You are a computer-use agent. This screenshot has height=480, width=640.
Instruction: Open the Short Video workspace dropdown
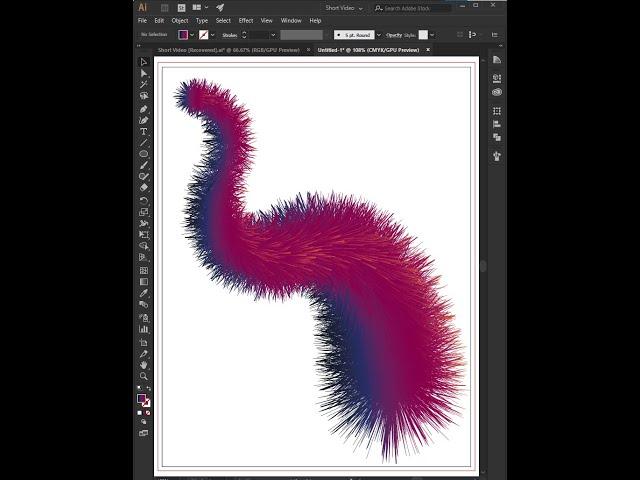pyautogui.click(x=345, y=7)
